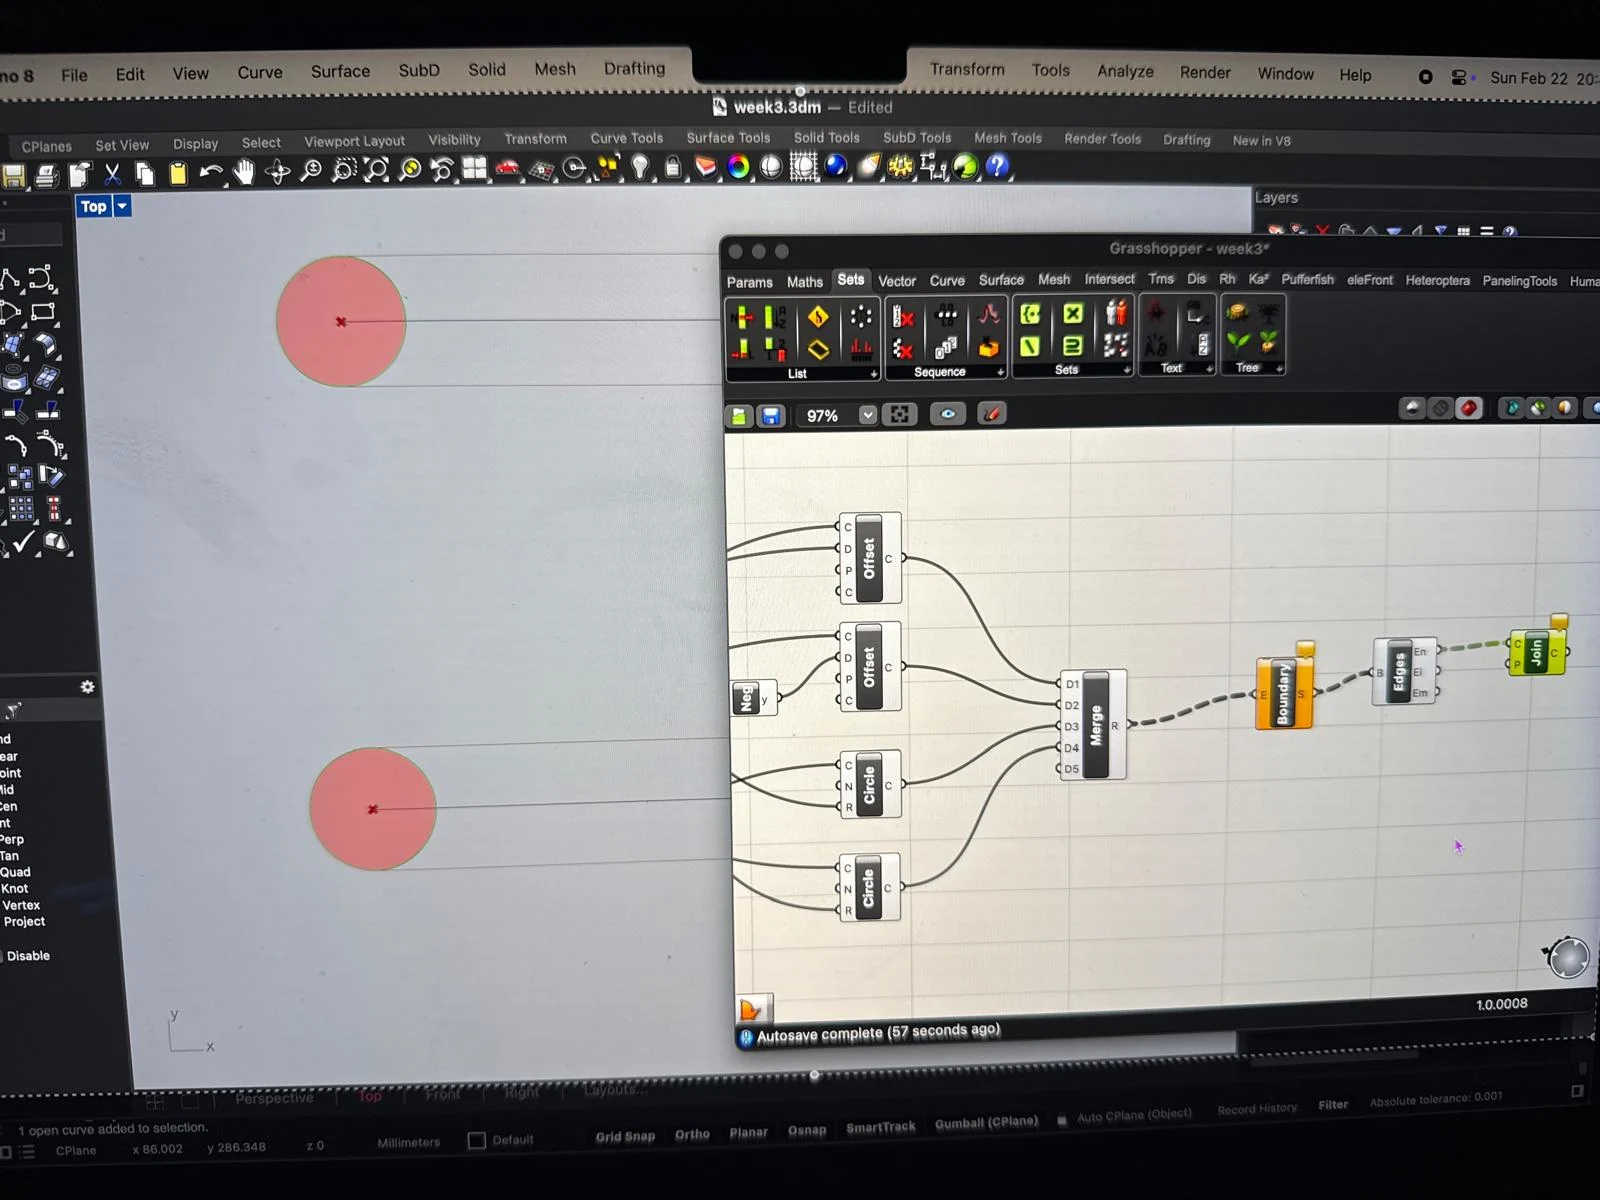The height and width of the screenshot is (1200, 1600).
Task: Click the blue question mark Help icon
Action: point(997,167)
